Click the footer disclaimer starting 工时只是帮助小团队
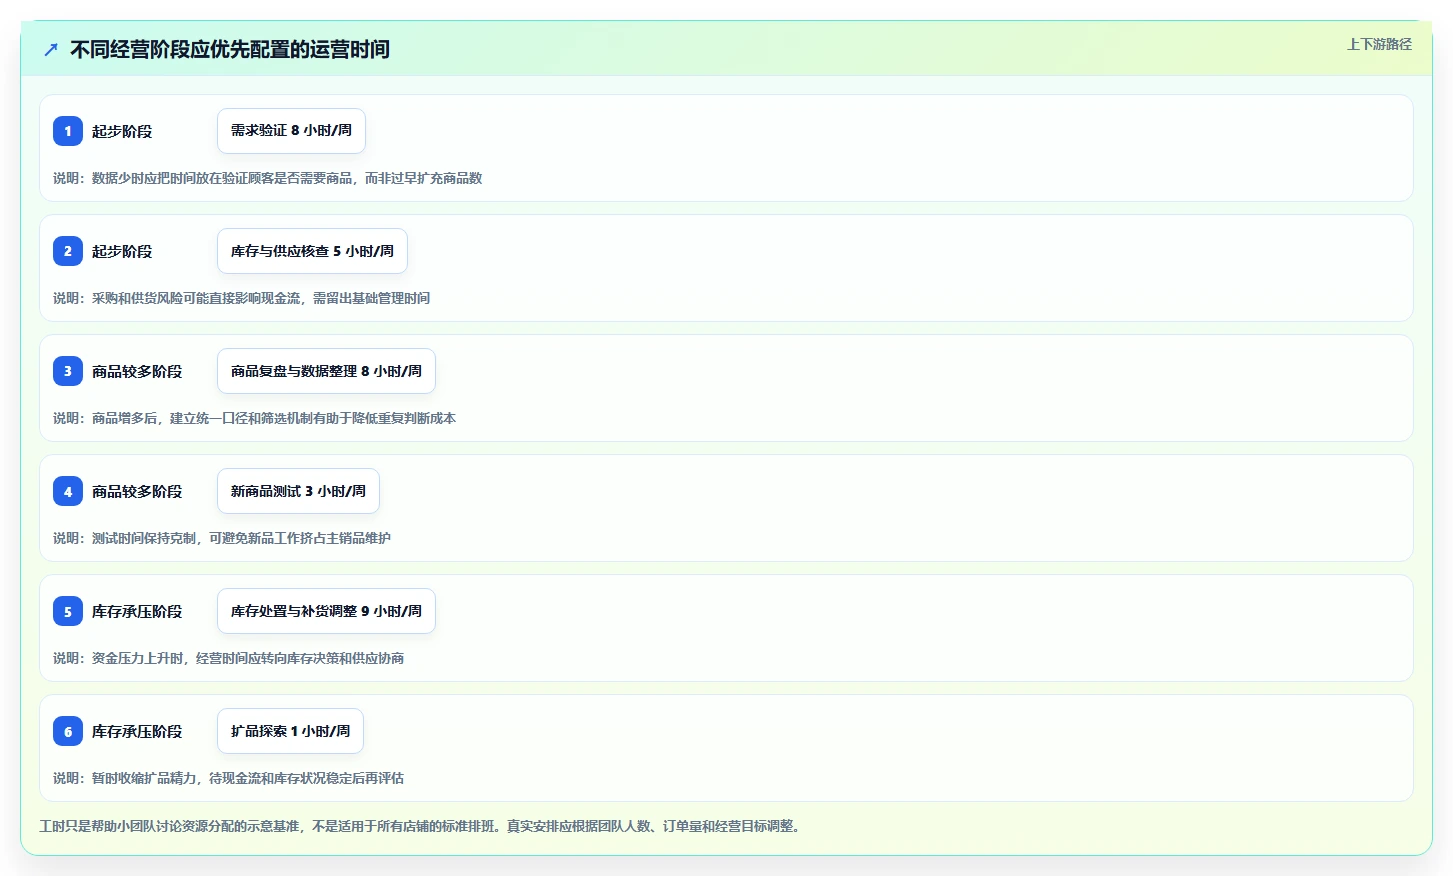 421,826
